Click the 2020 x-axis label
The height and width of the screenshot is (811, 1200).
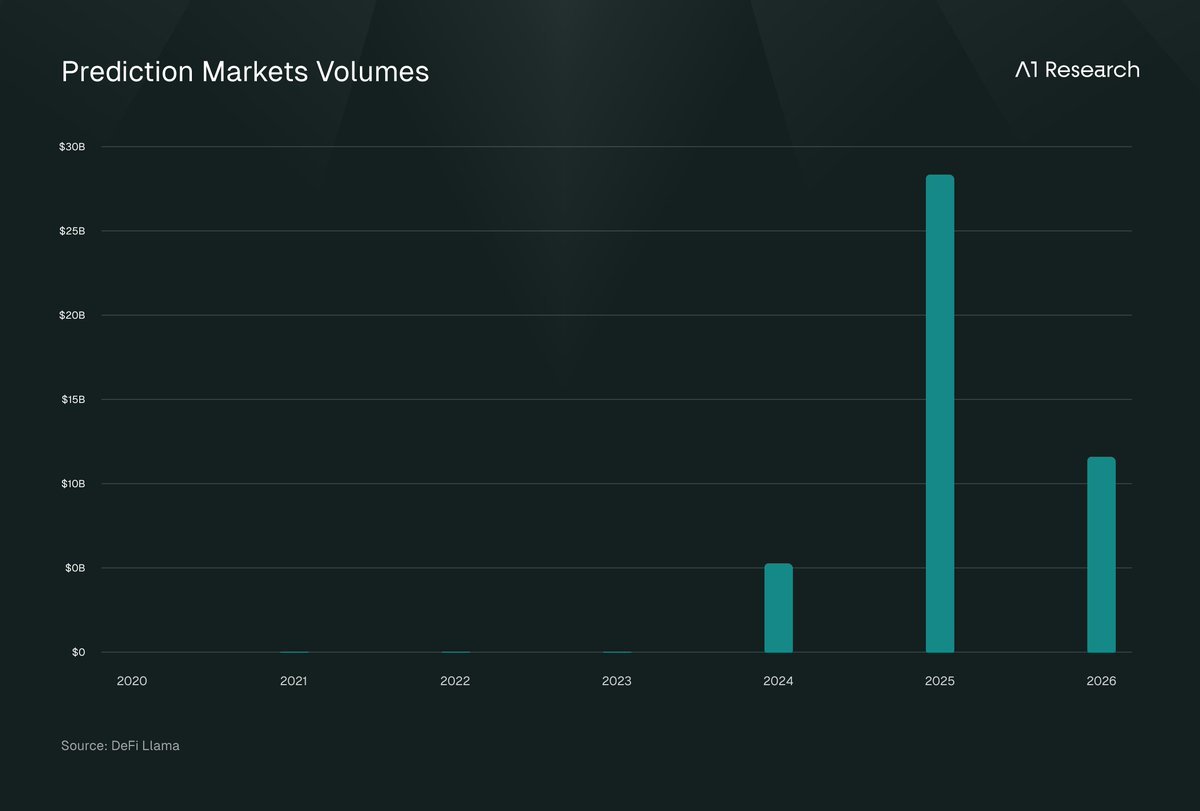(131, 681)
